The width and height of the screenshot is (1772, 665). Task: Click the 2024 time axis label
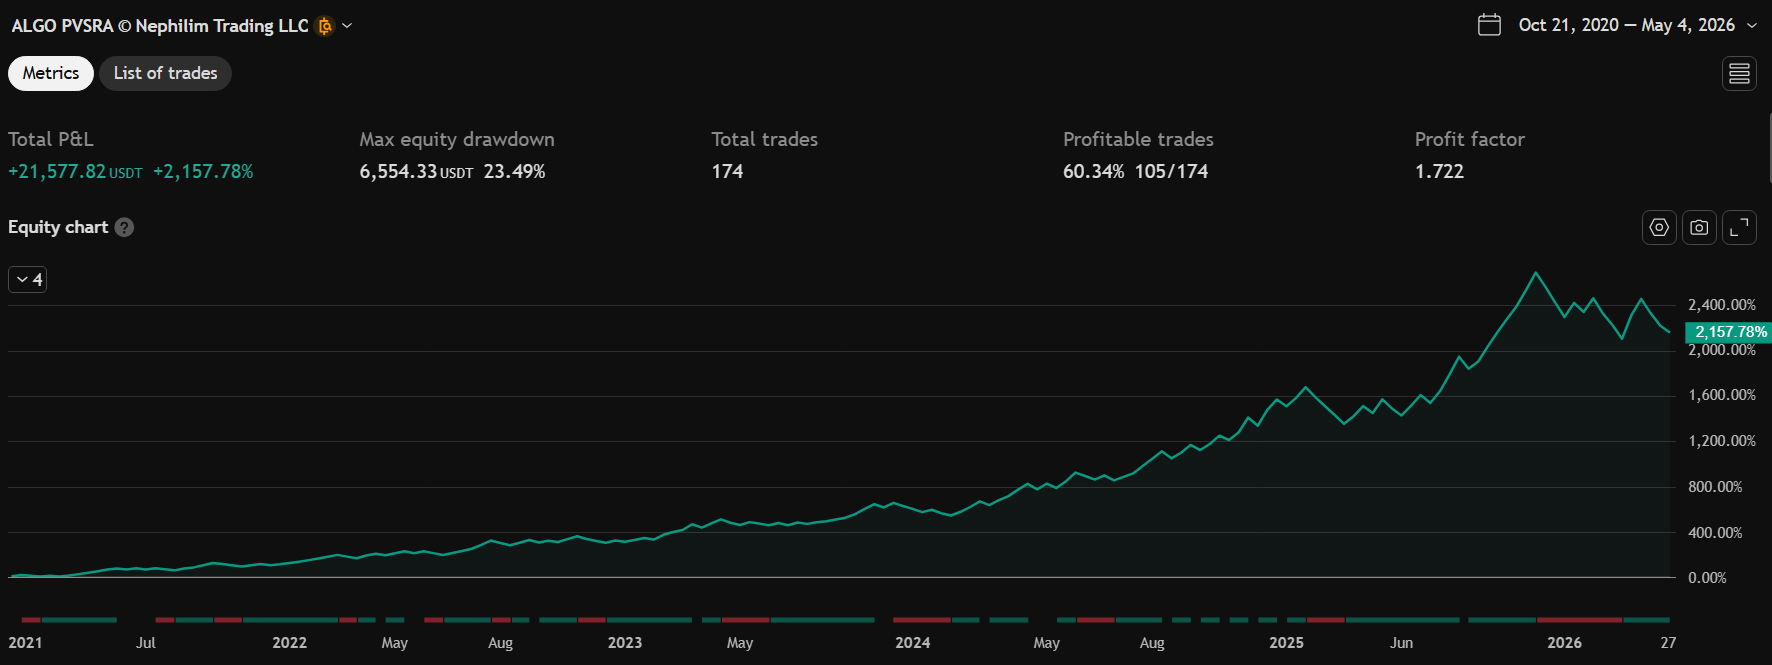coord(913,643)
